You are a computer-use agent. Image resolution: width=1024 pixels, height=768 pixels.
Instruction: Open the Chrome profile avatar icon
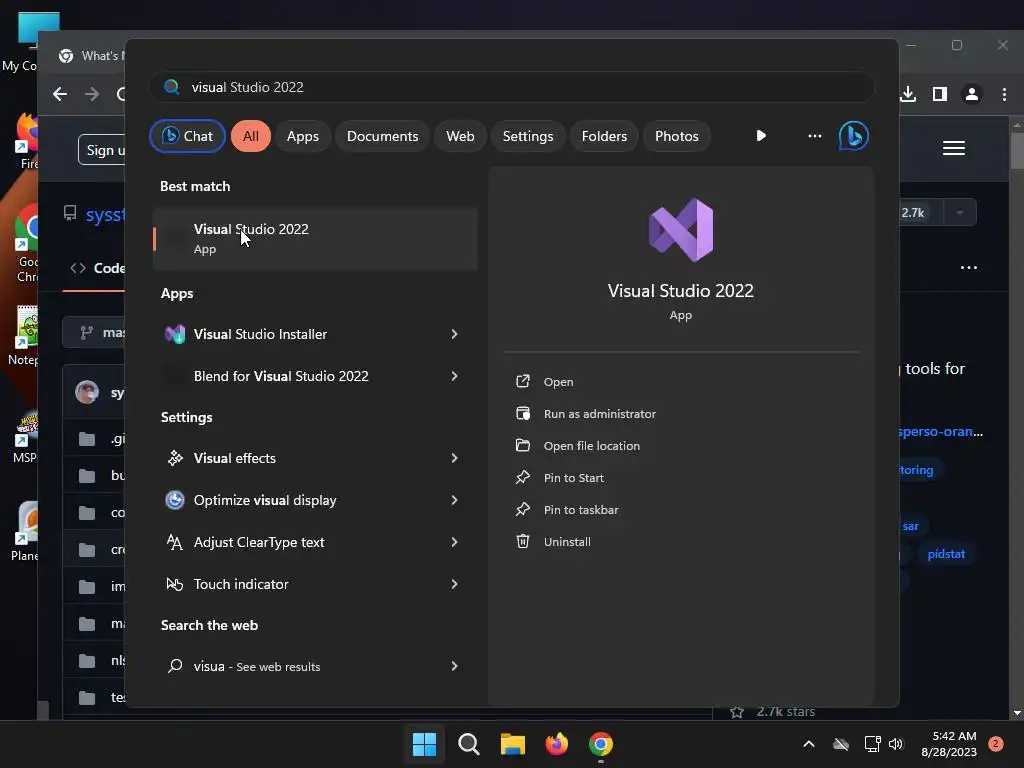972,94
